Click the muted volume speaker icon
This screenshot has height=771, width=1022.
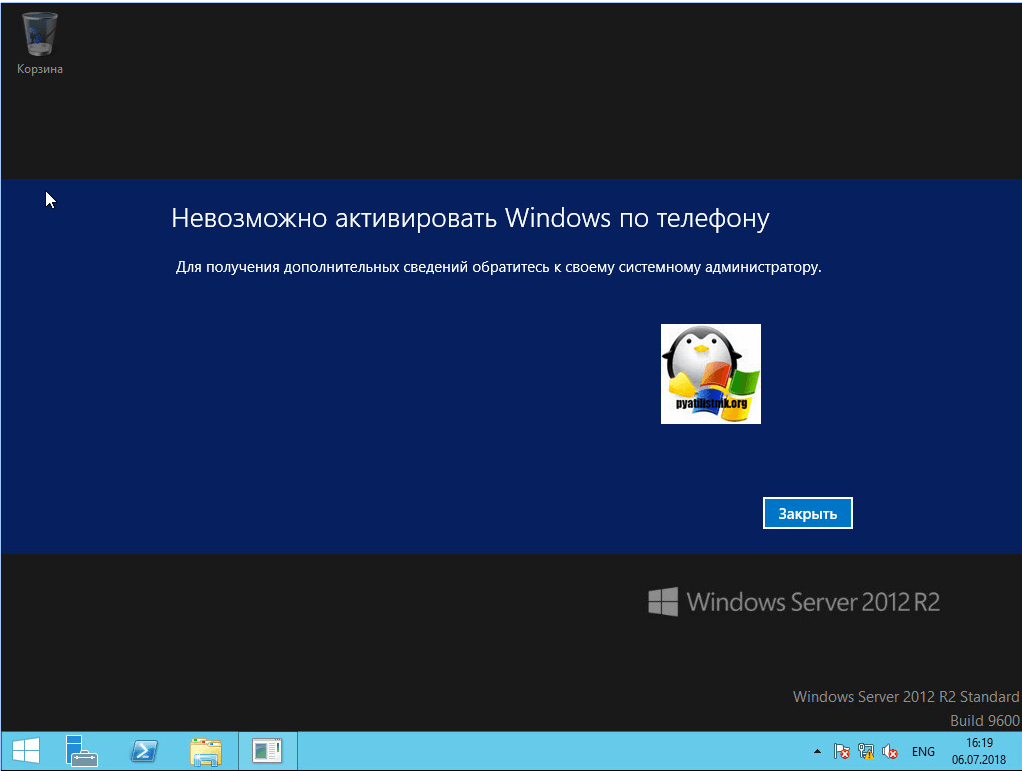[890, 752]
